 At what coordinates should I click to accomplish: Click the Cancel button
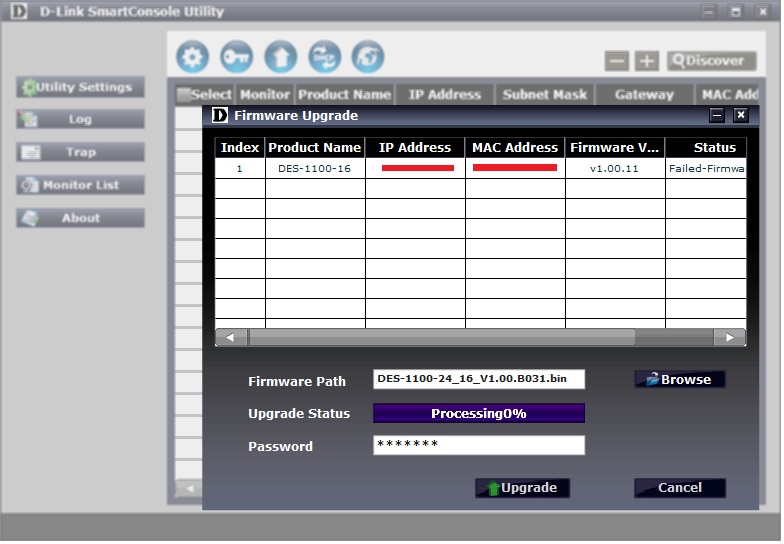point(680,488)
